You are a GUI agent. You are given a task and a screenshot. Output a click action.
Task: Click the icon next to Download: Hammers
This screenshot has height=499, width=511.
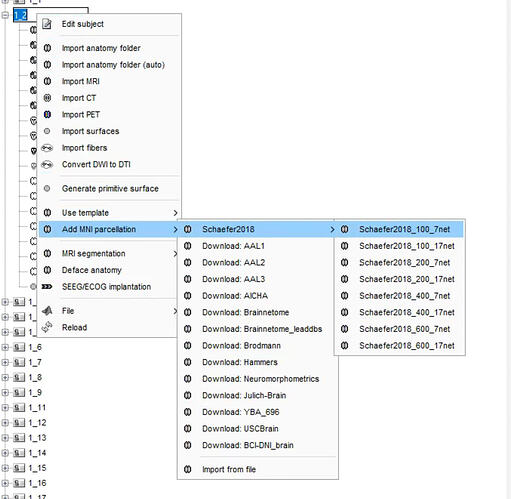[x=188, y=362]
